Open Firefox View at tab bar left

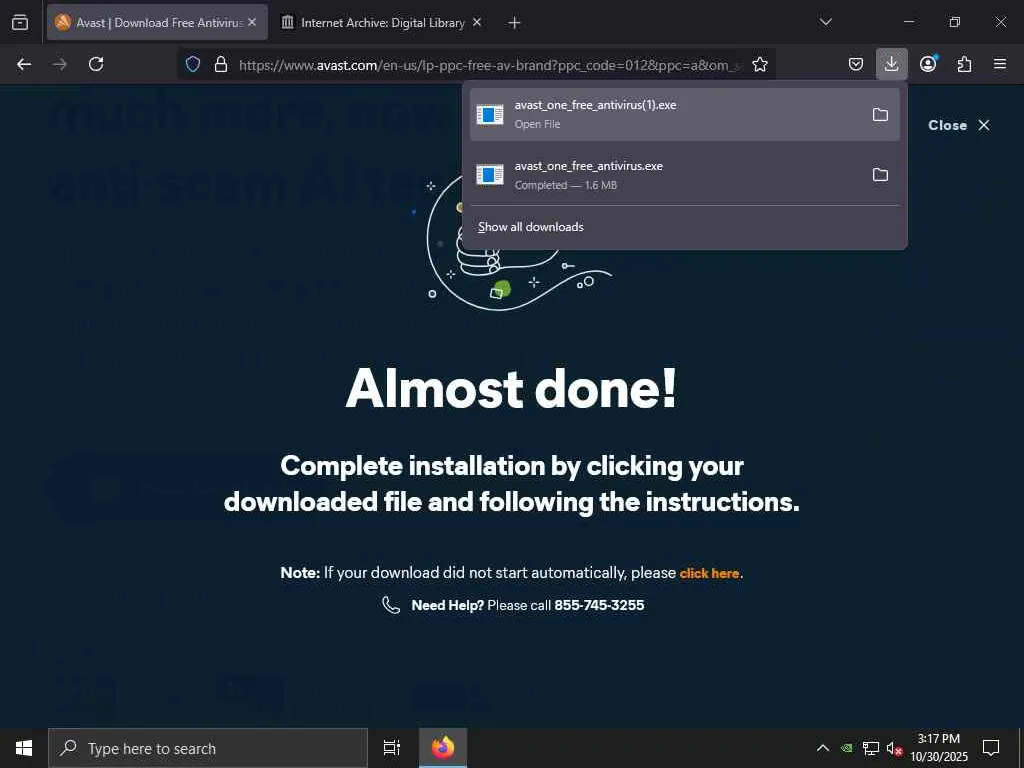point(20,22)
